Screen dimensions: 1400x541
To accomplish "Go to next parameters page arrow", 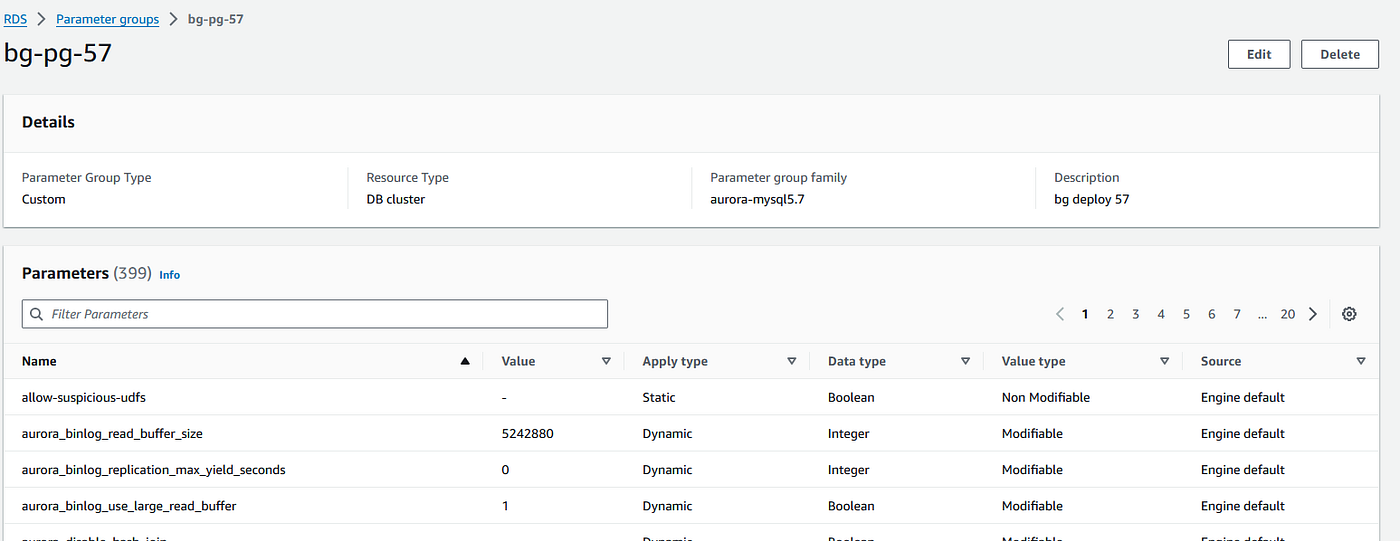I will (x=1313, y=314).
